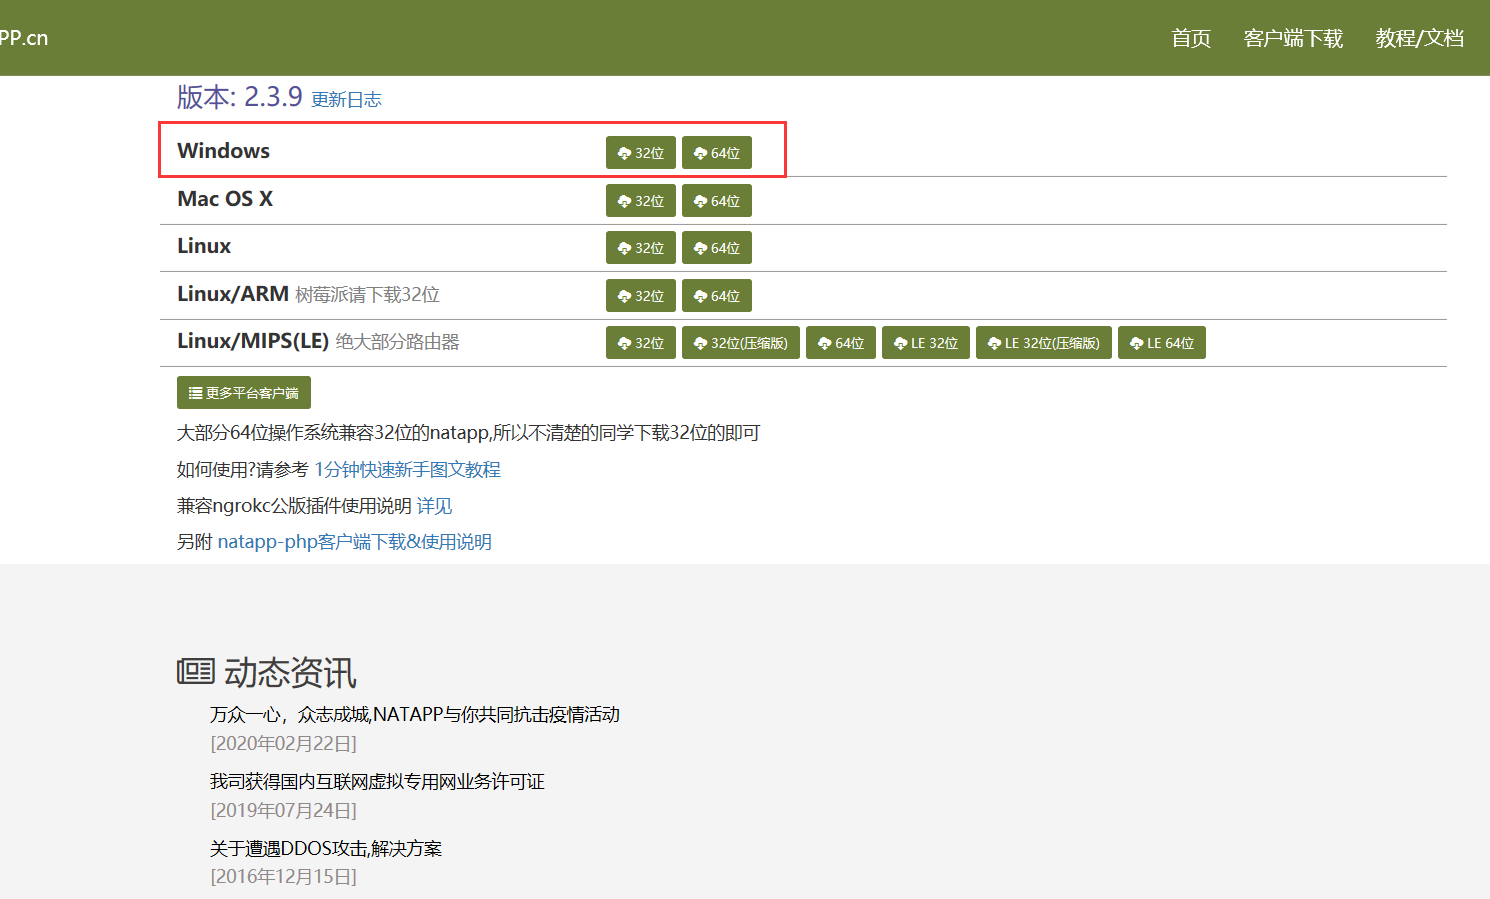
Task: Open the DDOS攻击解决方案 news article
Action: [x=326, y=848]
